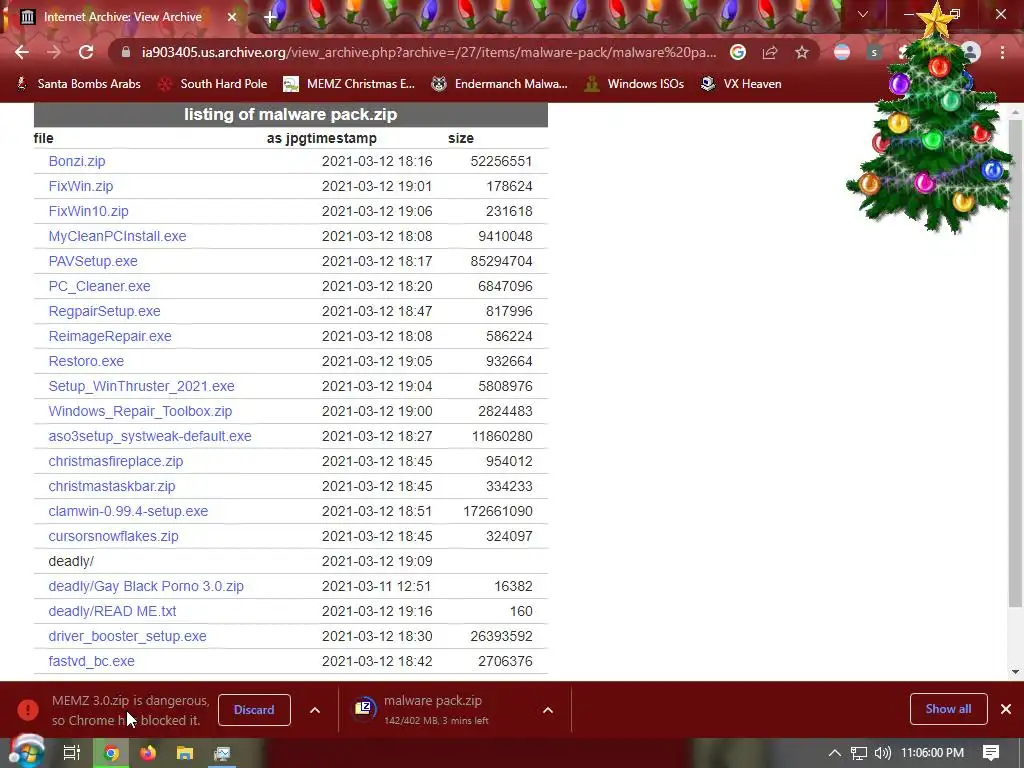The height and width of the screenshot is (768, 1024).
Task: Click the browser back arrow
Action: point(22,52)
